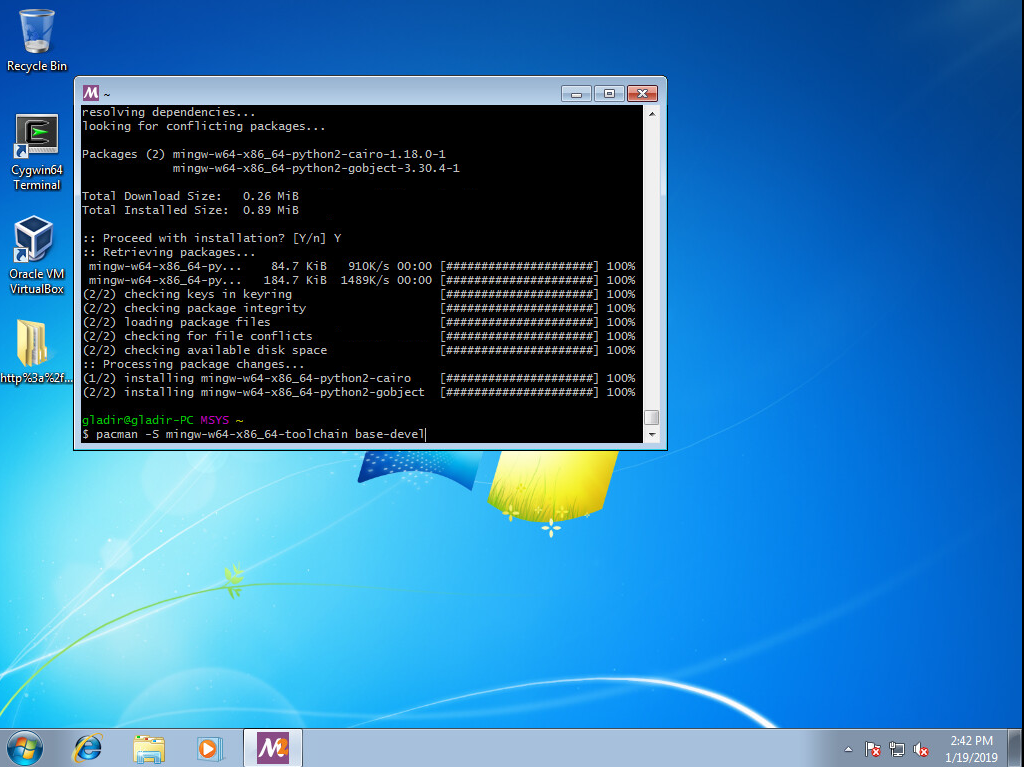Open Windows Media Player from the taskbar
The image size is (1024, 767).
[209, 747]
